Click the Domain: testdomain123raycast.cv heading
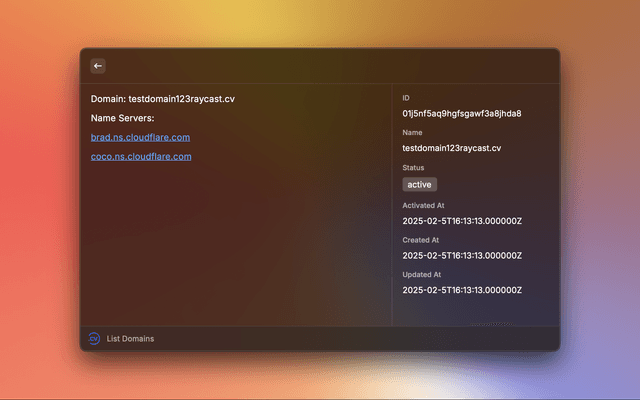 click(163, 99)
